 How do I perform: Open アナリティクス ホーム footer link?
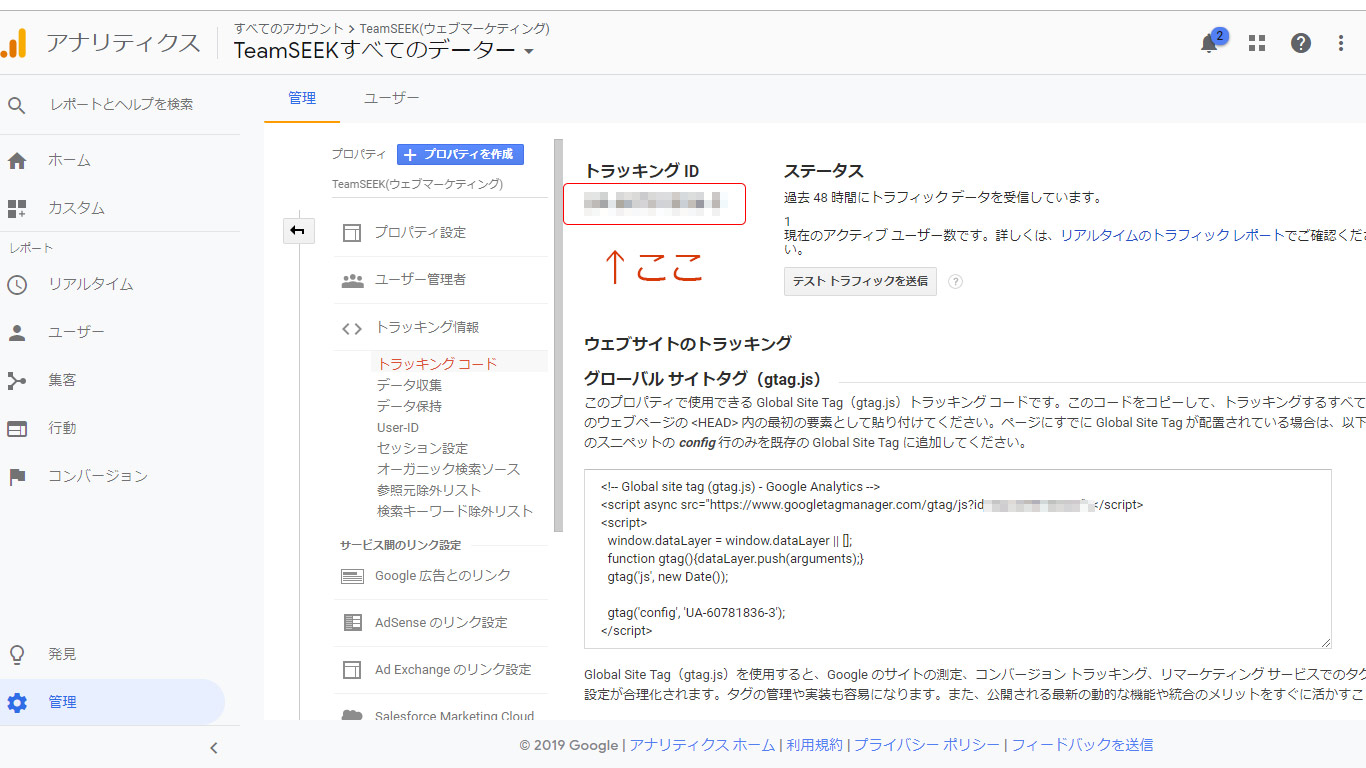coord(702,745)
